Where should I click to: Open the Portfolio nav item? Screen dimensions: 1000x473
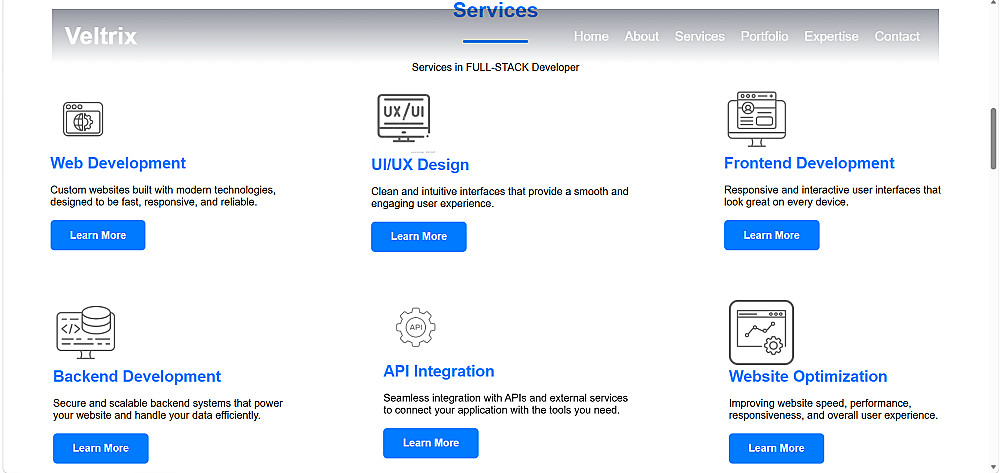coord(764,36)
